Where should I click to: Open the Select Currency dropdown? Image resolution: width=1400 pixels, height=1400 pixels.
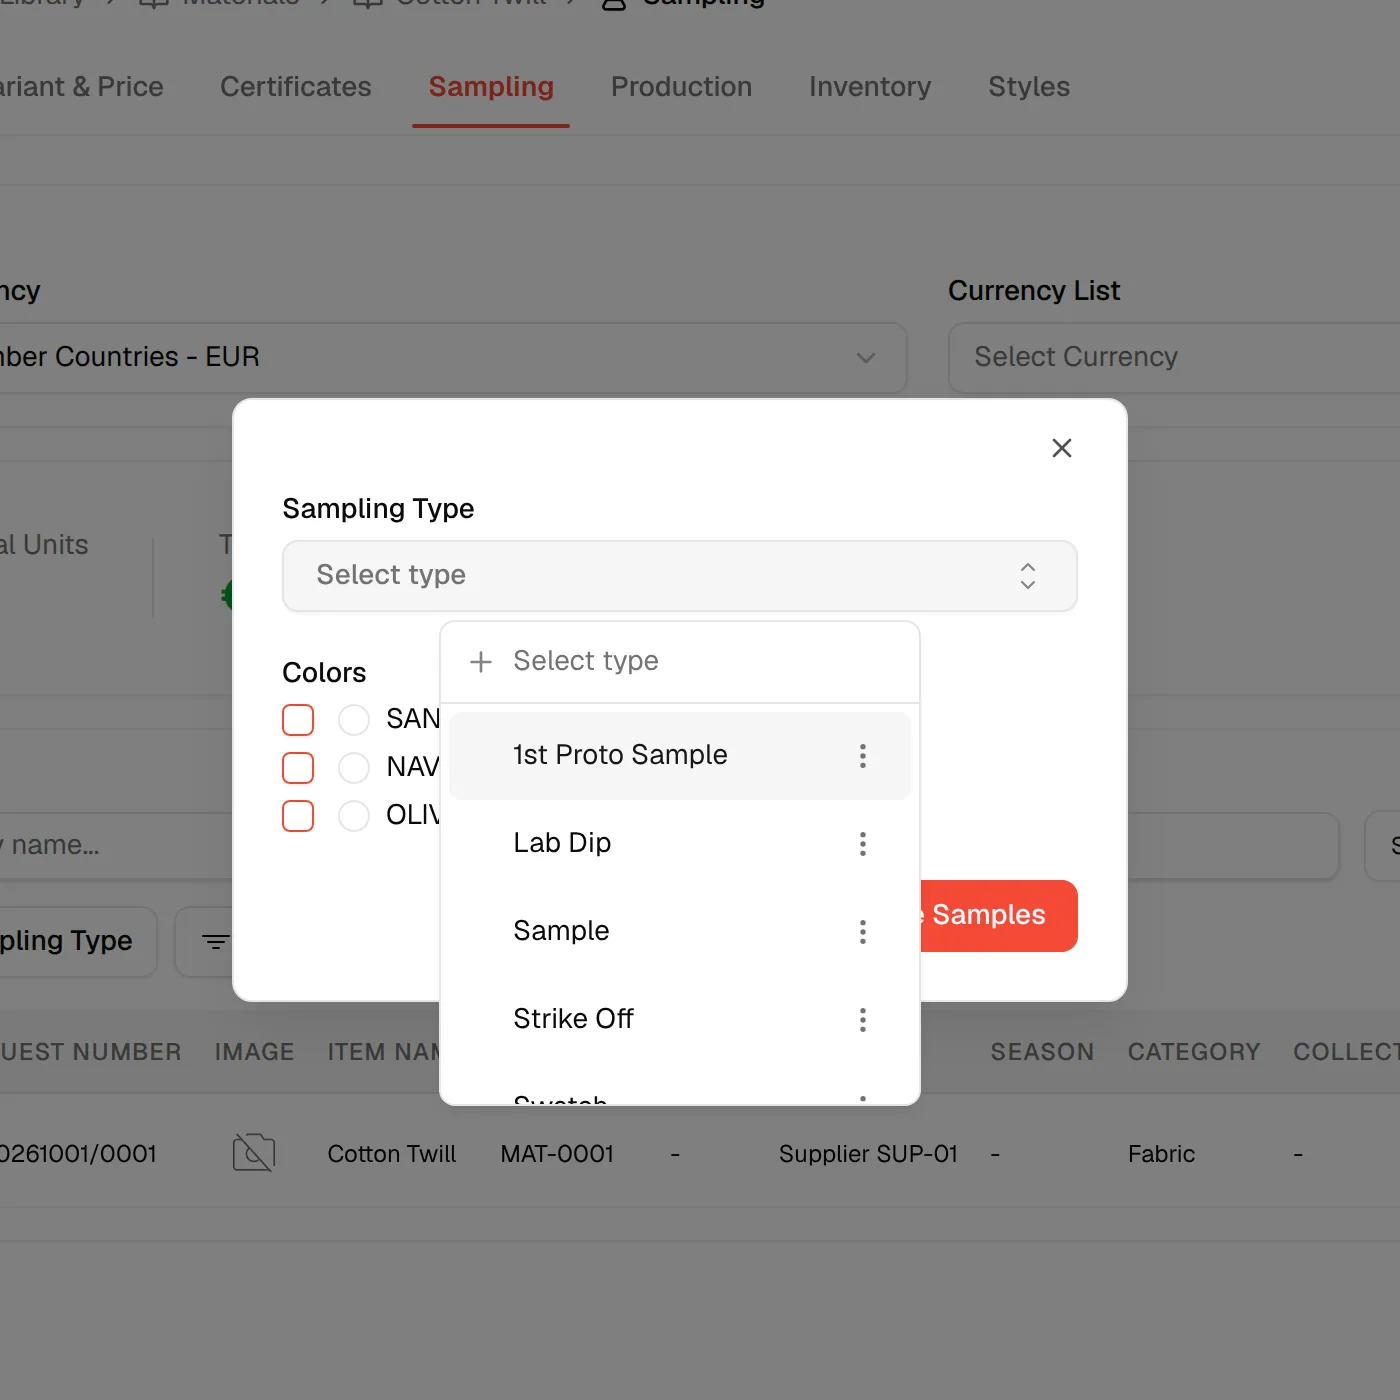coord(1174,358)
